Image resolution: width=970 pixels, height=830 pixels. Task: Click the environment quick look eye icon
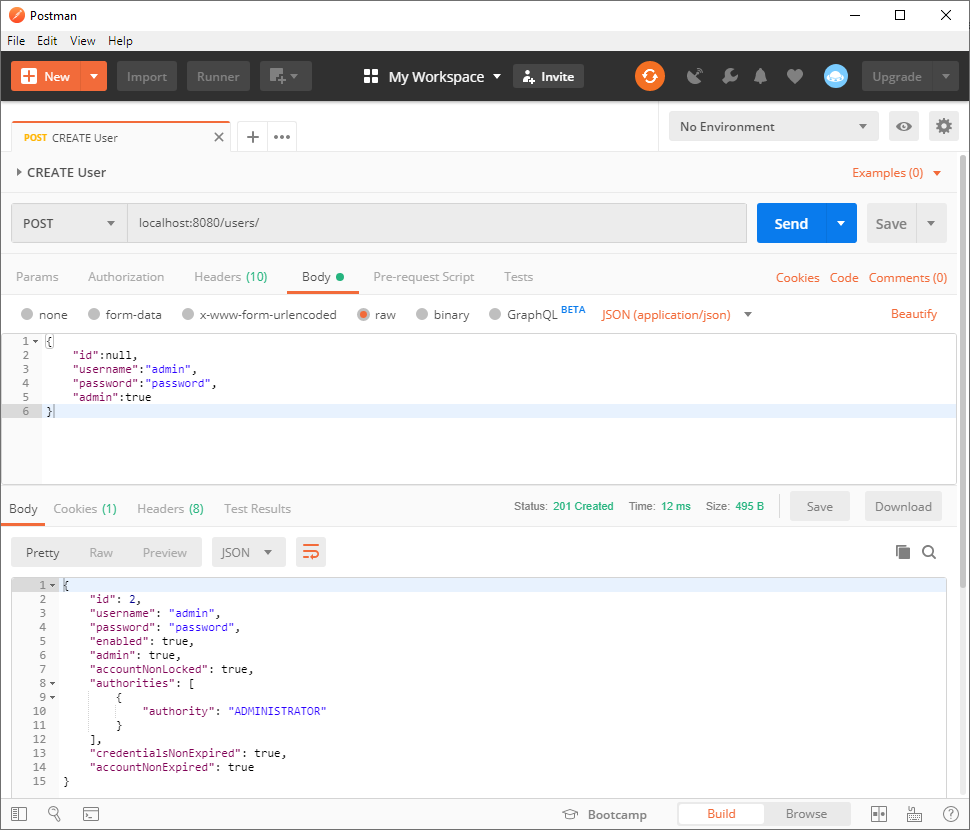904,127
